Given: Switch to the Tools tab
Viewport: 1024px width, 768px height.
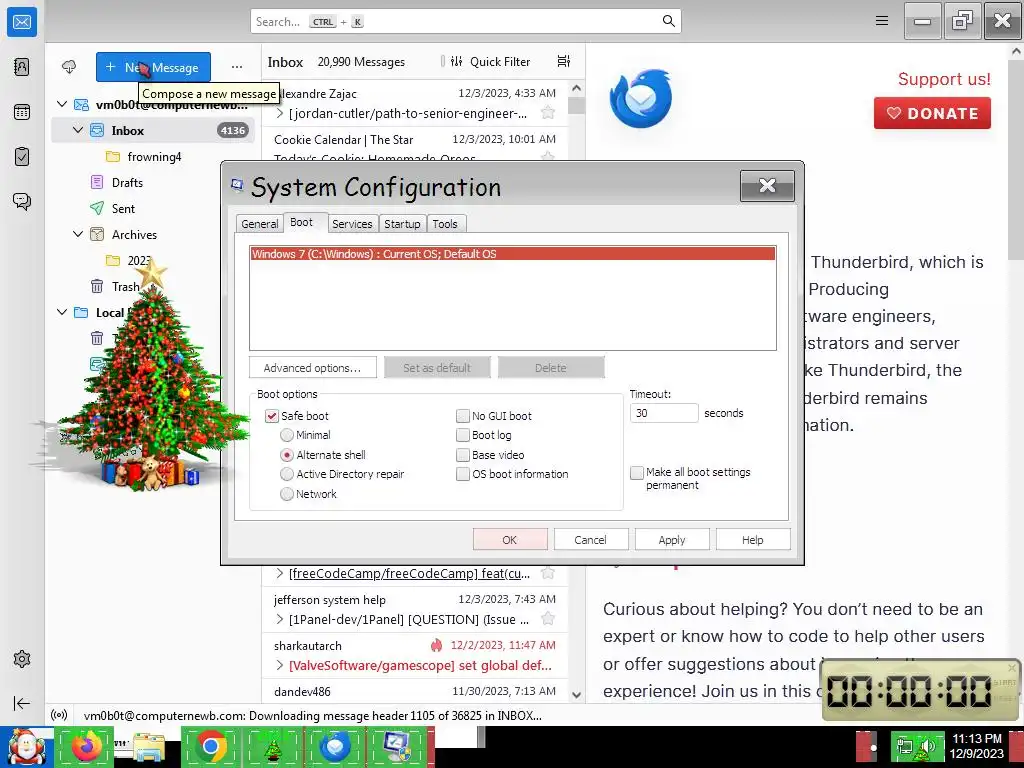Looking at the screenshot, I should [445, 223].
